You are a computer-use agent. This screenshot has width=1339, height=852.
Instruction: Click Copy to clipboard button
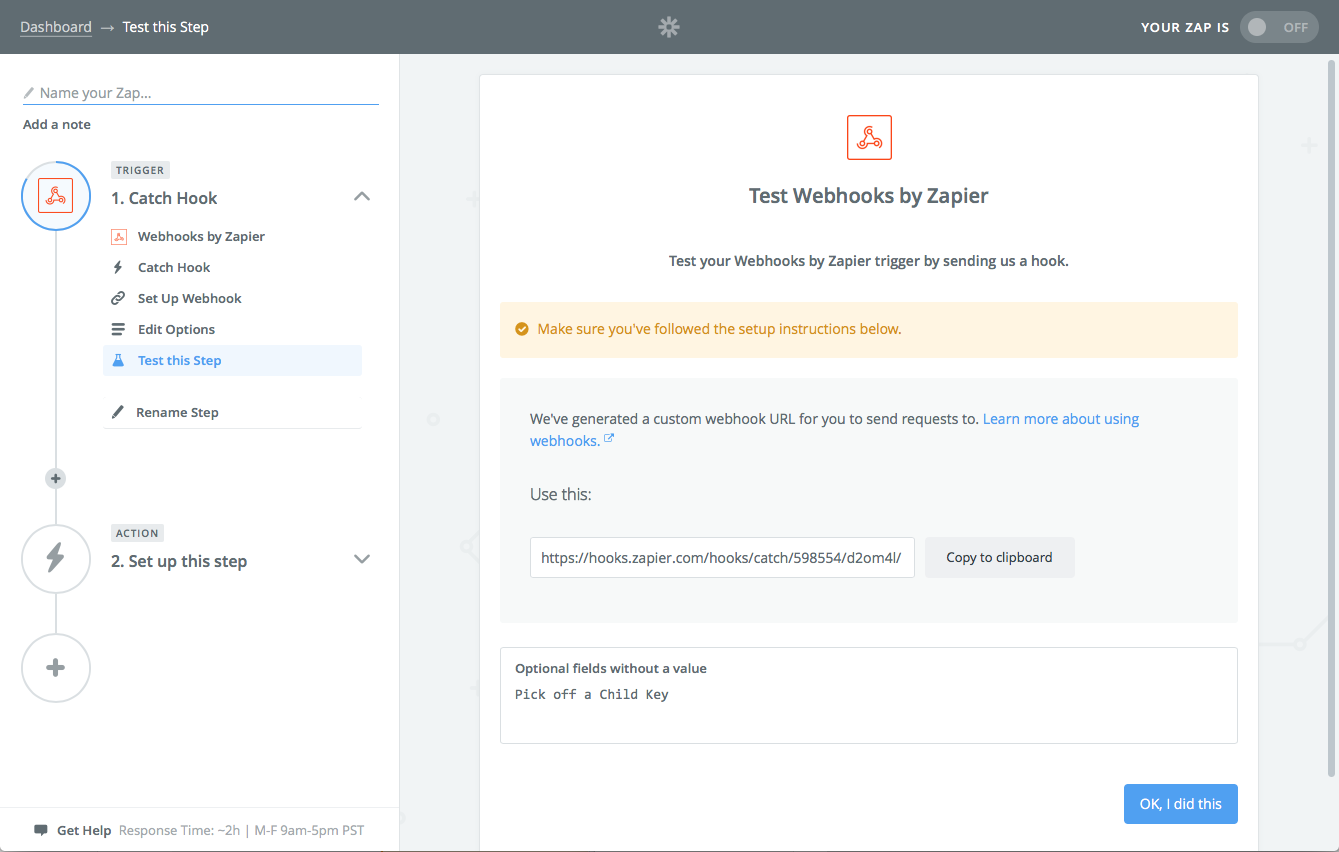click(x=1000, y=558)
